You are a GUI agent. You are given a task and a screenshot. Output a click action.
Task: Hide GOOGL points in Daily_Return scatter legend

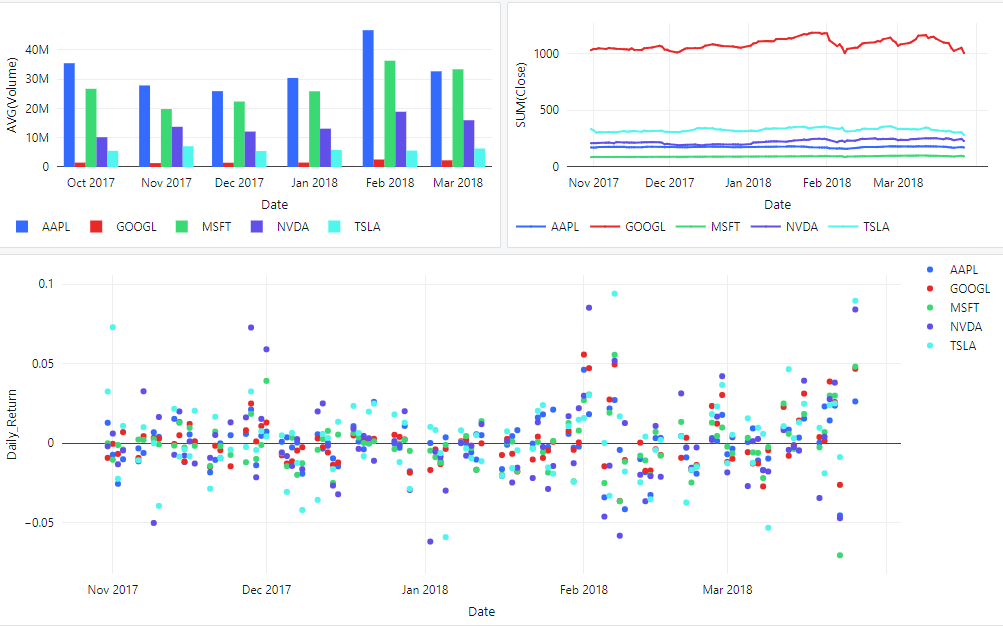pyautogui.click(x=958, y=289)
